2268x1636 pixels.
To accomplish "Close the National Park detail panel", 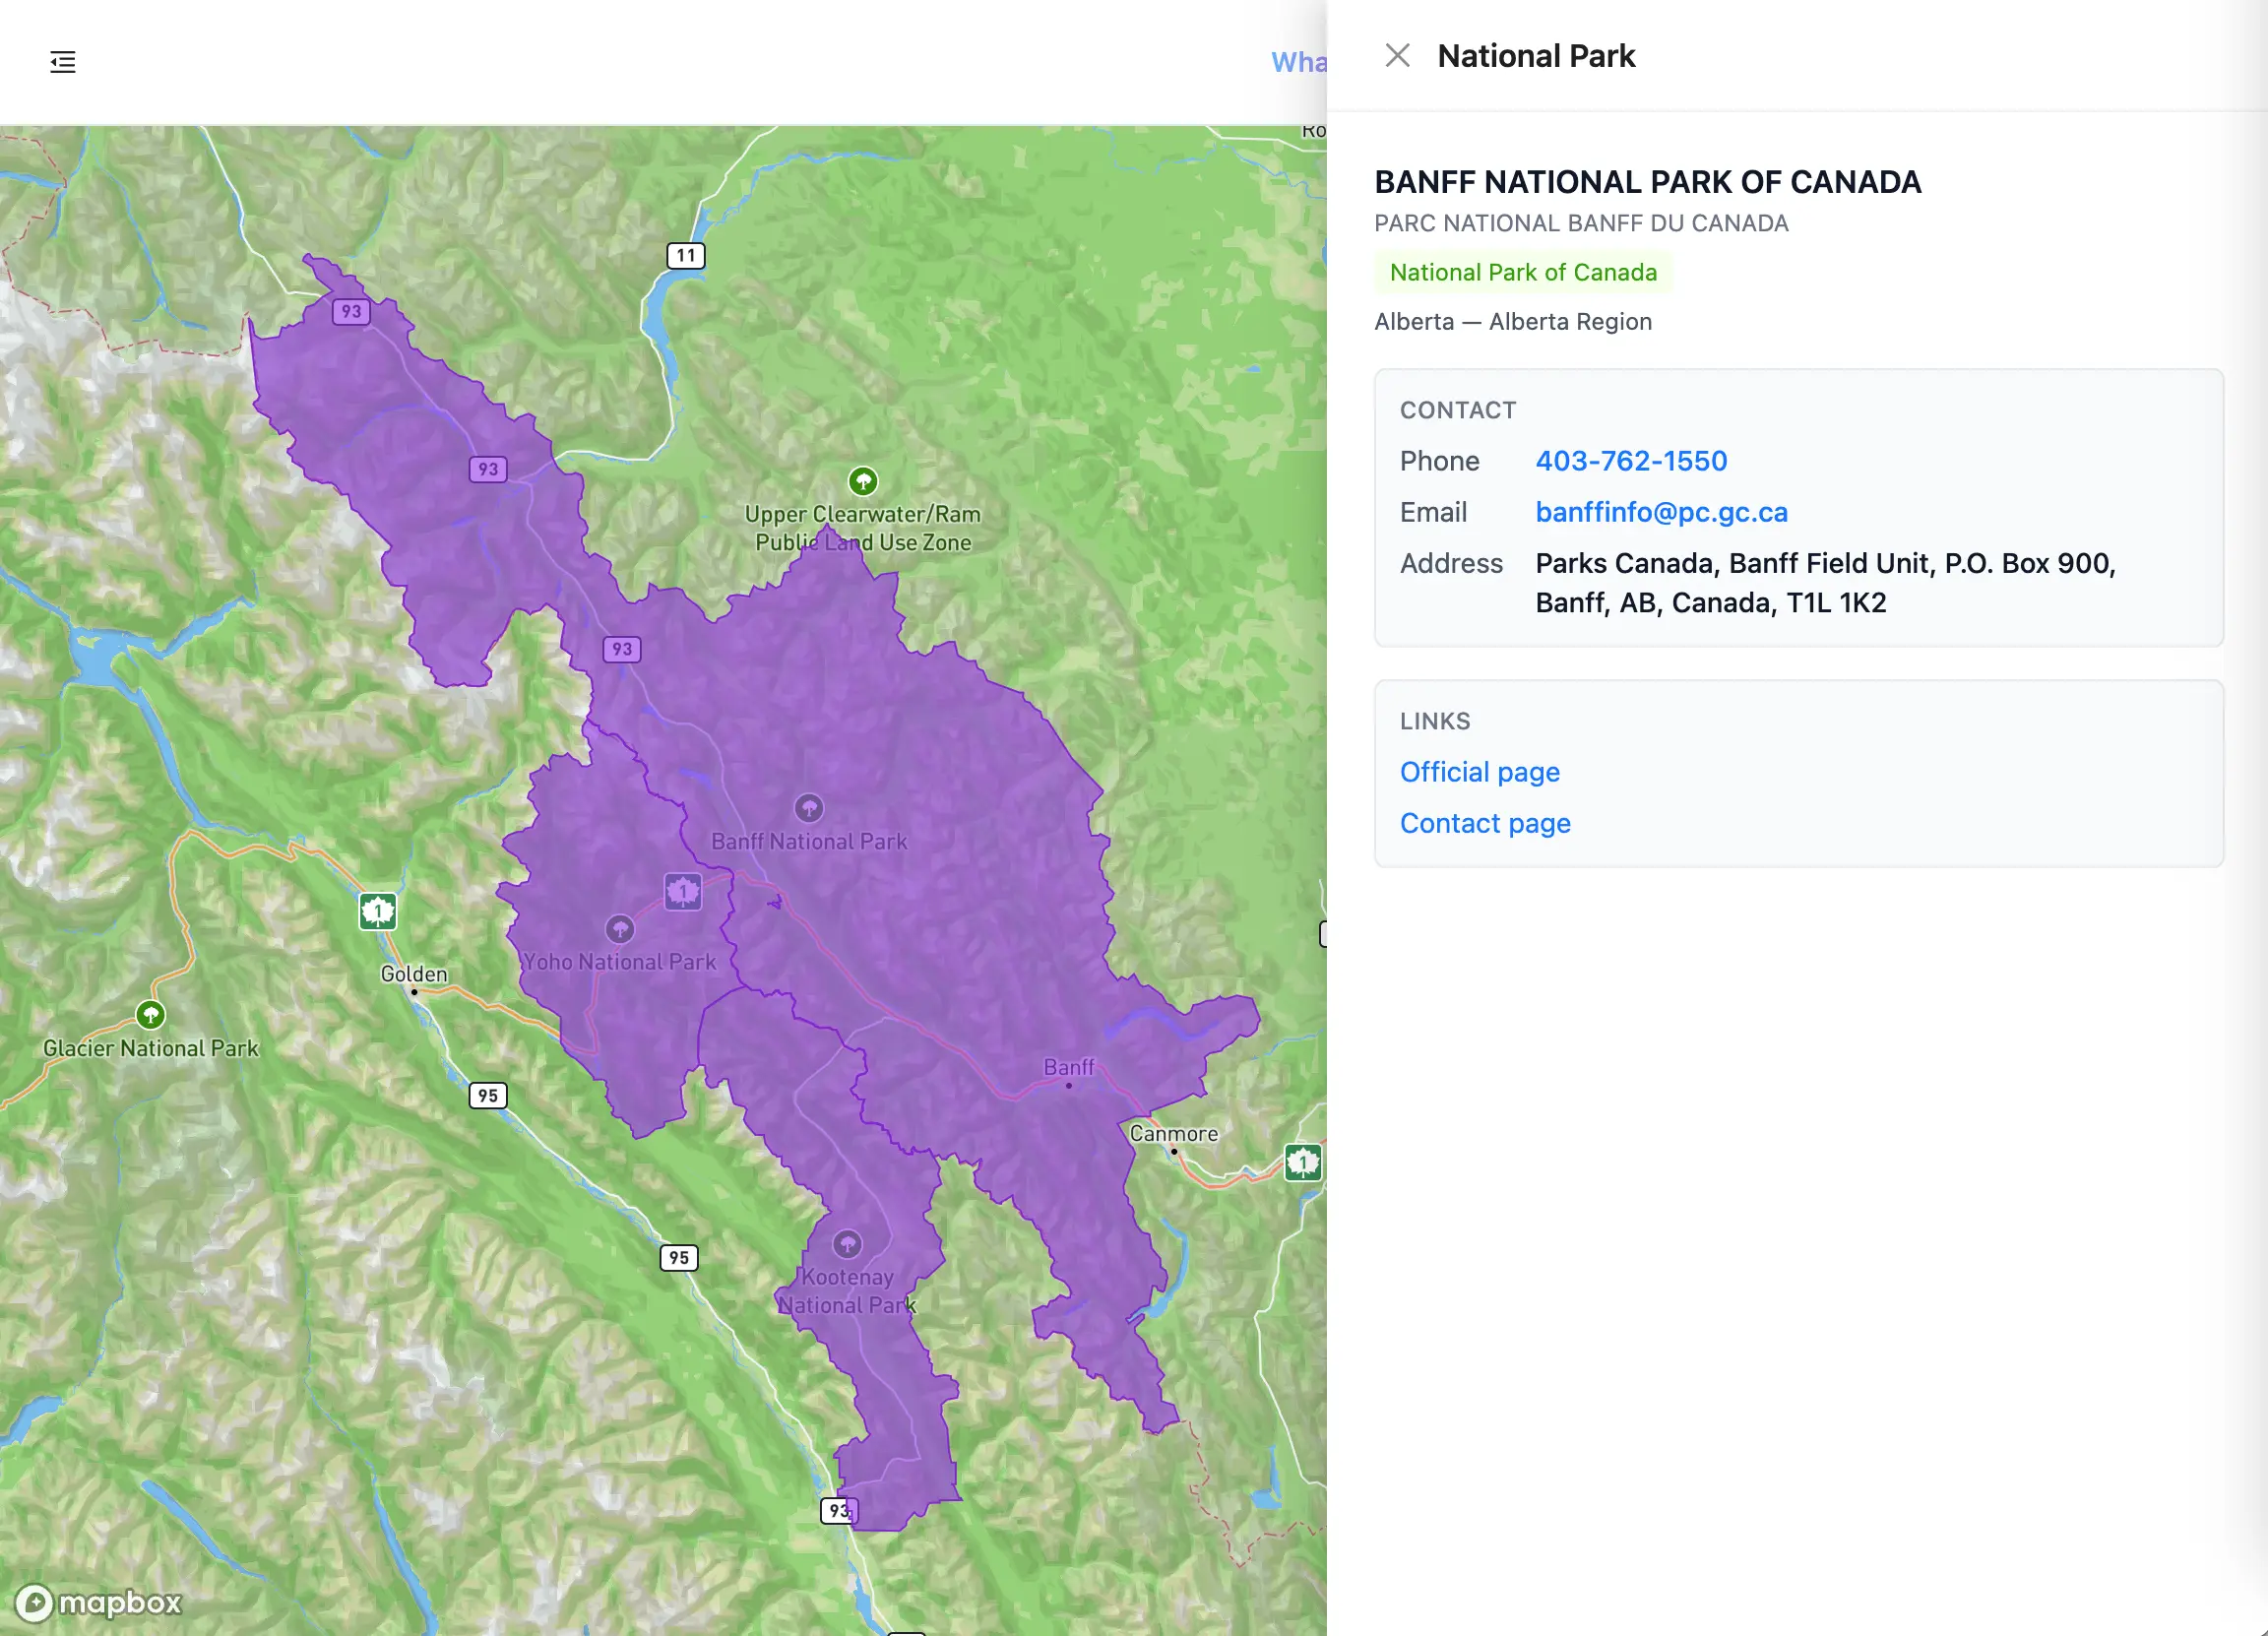I will click(x=1397, y=56).
